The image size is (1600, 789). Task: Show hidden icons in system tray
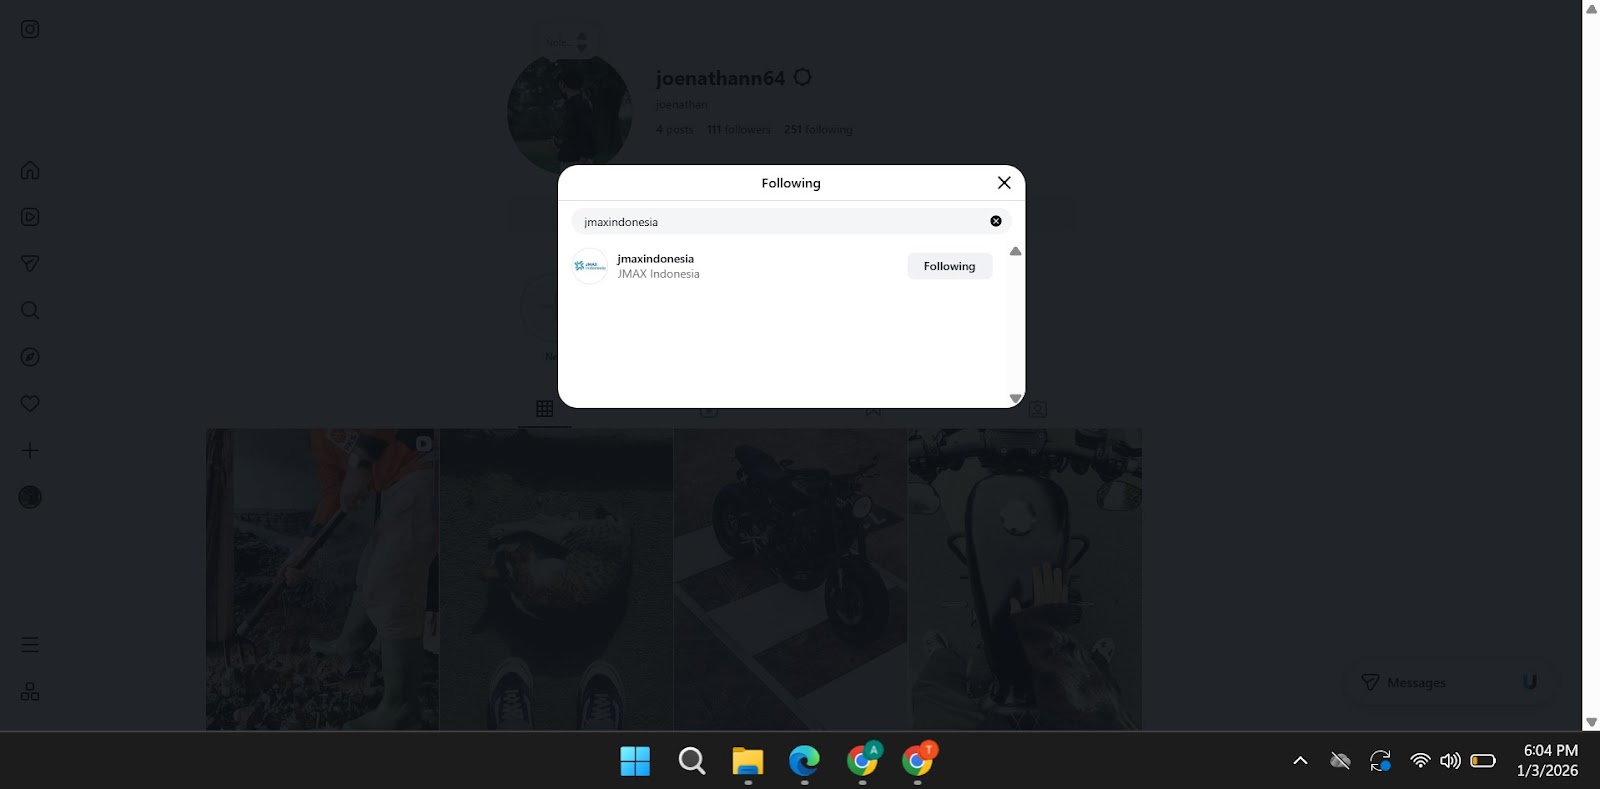point(1300,760)
